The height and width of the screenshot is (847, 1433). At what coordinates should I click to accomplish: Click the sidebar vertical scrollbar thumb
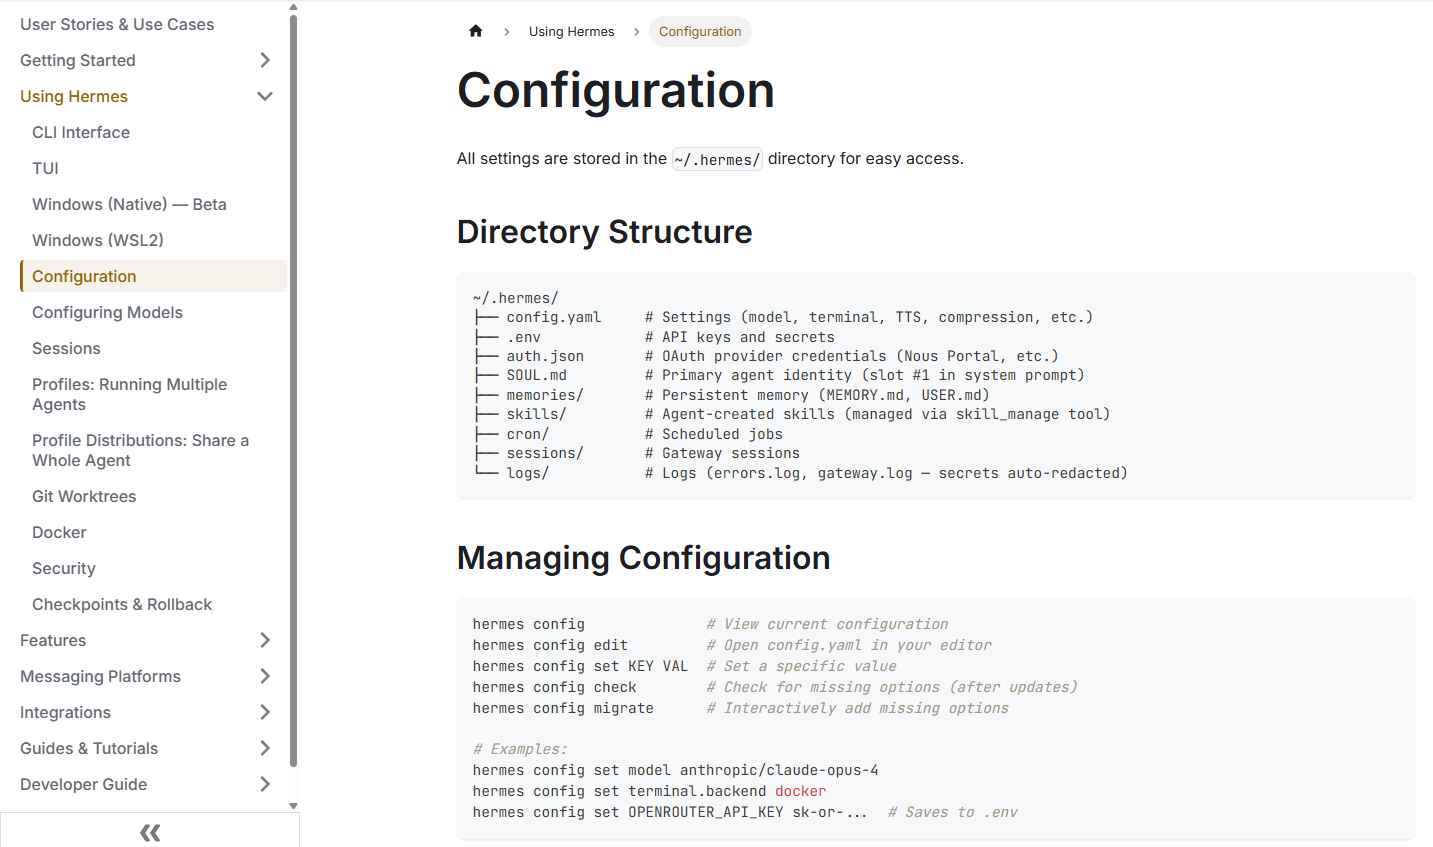[x=293, y=390]
